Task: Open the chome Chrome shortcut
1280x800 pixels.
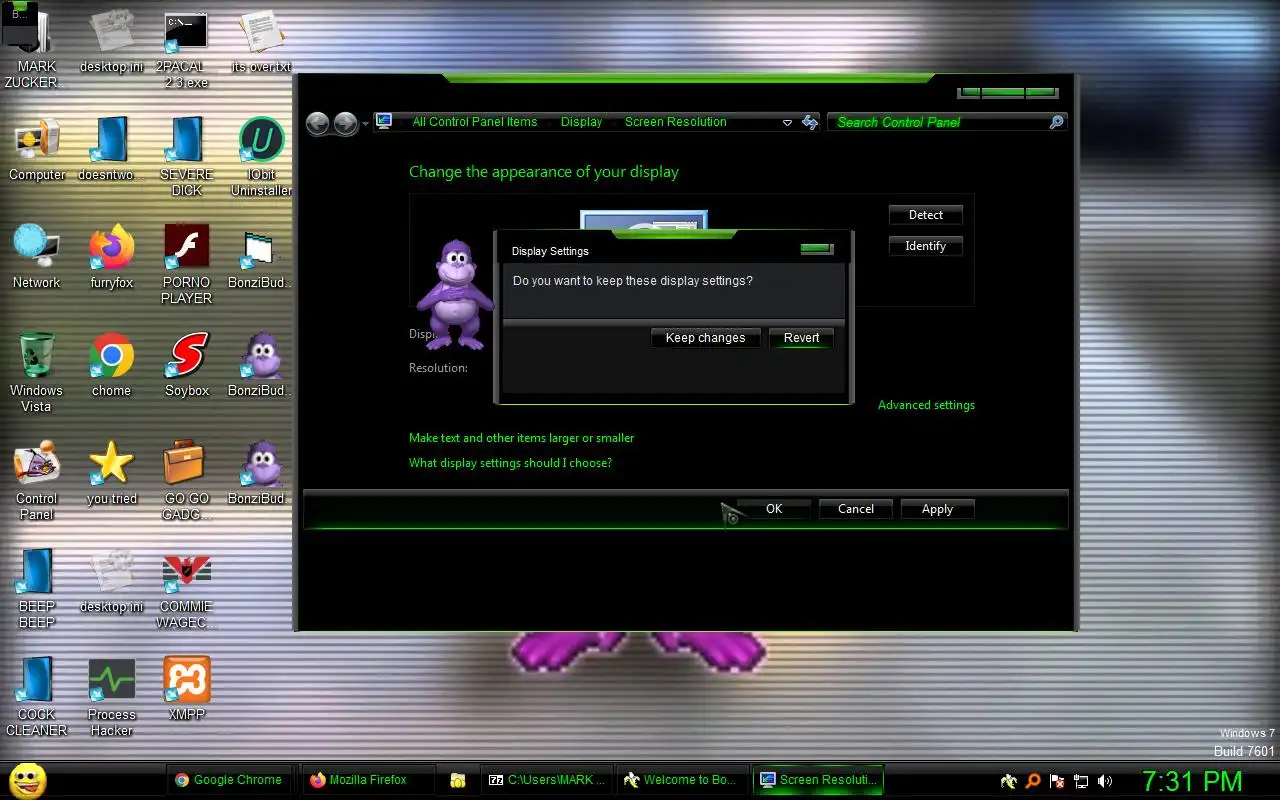Action: pyautogui.click(x=111, y=365)
